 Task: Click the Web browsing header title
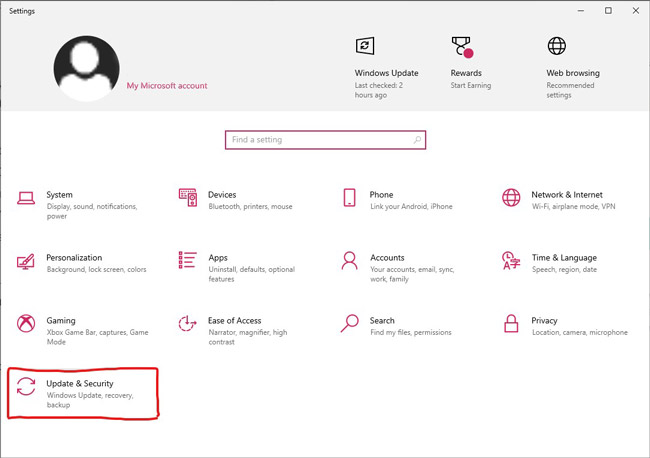click(x=573, y=73)
